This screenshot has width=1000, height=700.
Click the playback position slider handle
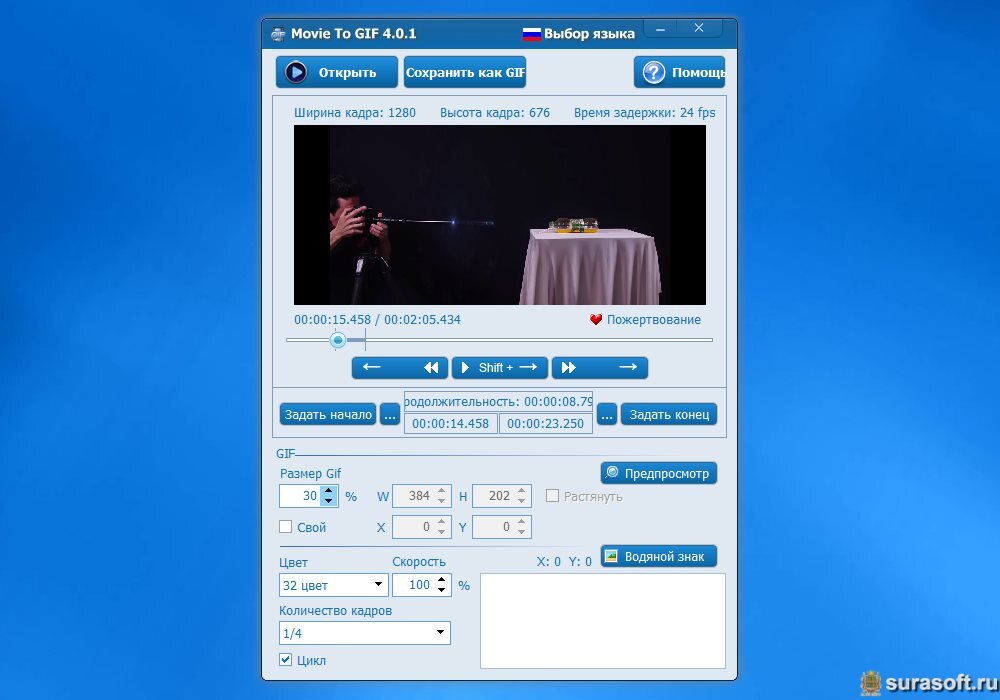tap(338, 340)
